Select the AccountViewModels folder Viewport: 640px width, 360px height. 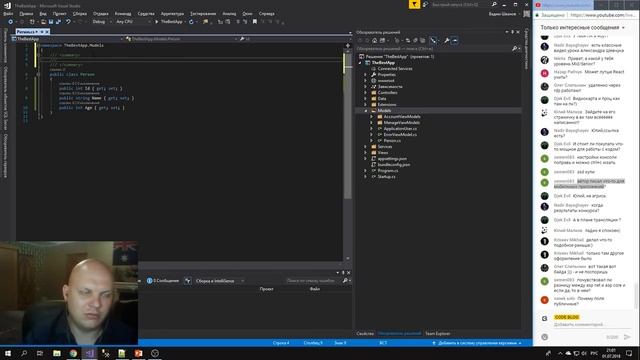pos(402,117)
